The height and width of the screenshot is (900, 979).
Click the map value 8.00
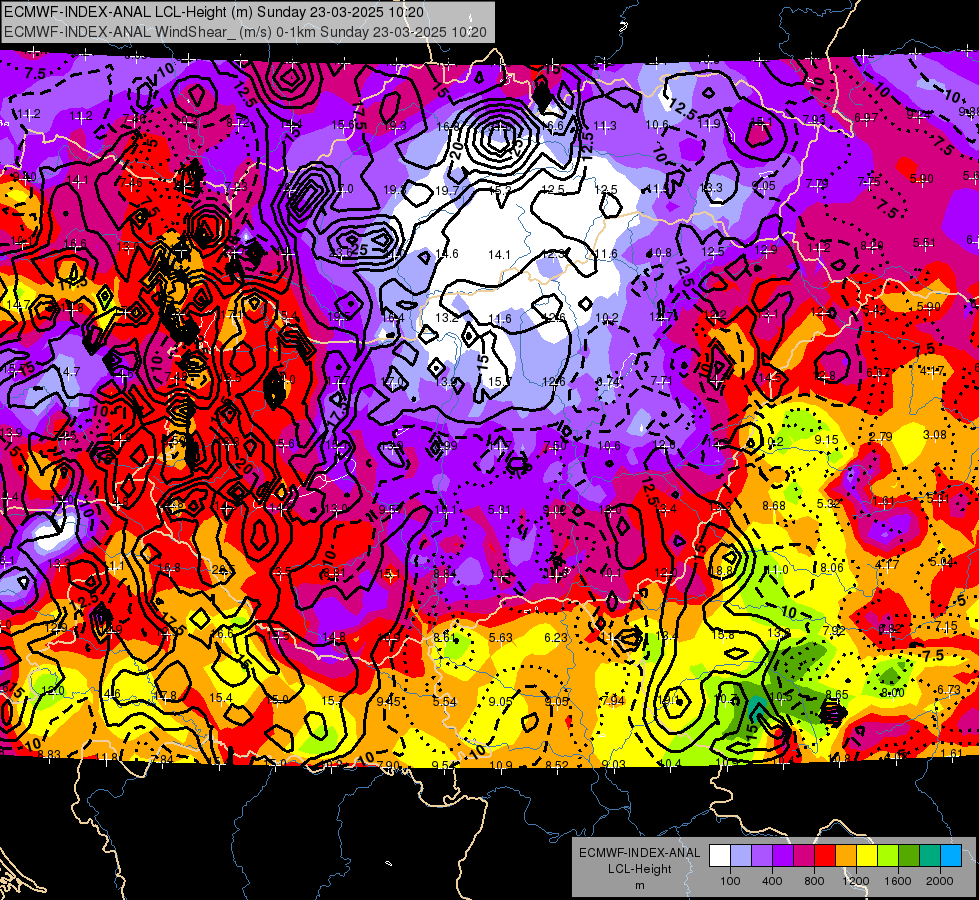coord(892,693)
